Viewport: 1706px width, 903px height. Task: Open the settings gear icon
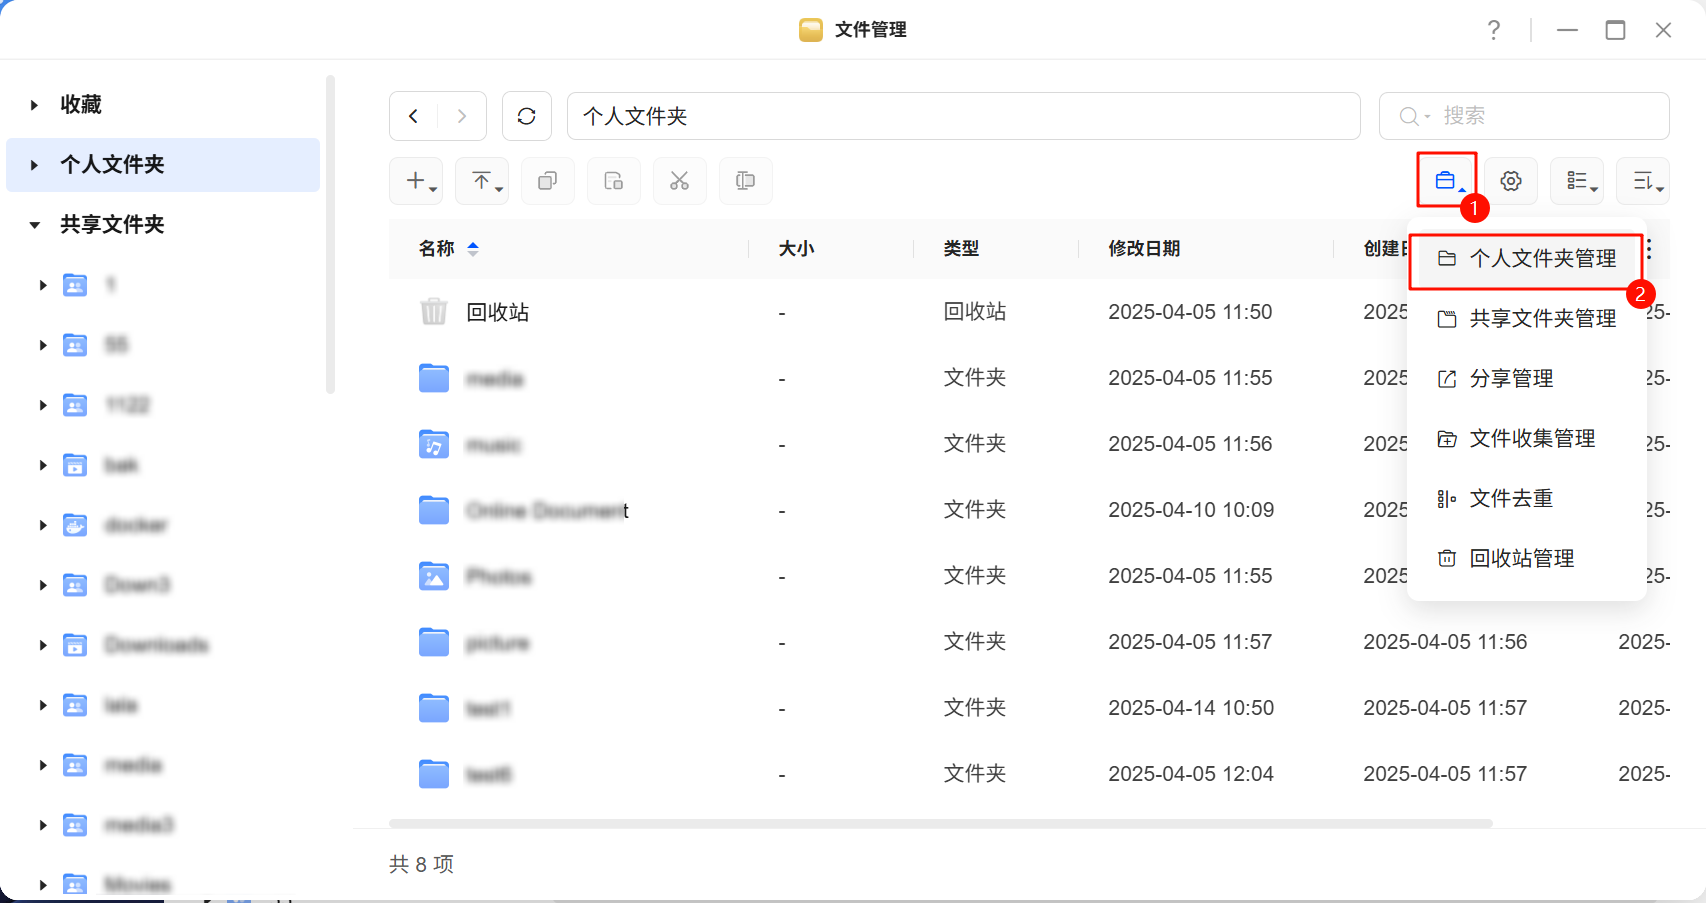[1510, 181]
